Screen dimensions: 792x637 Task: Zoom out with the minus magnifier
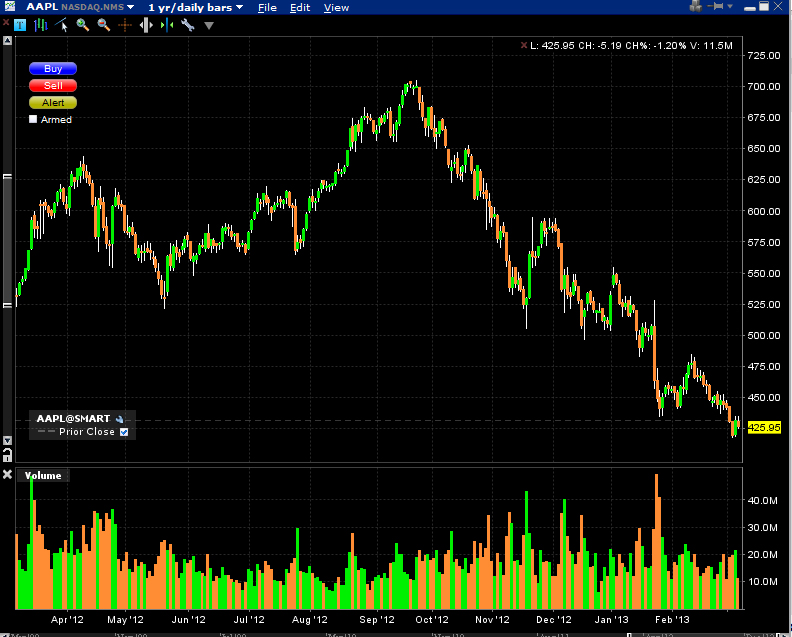(x=104, y=25)
